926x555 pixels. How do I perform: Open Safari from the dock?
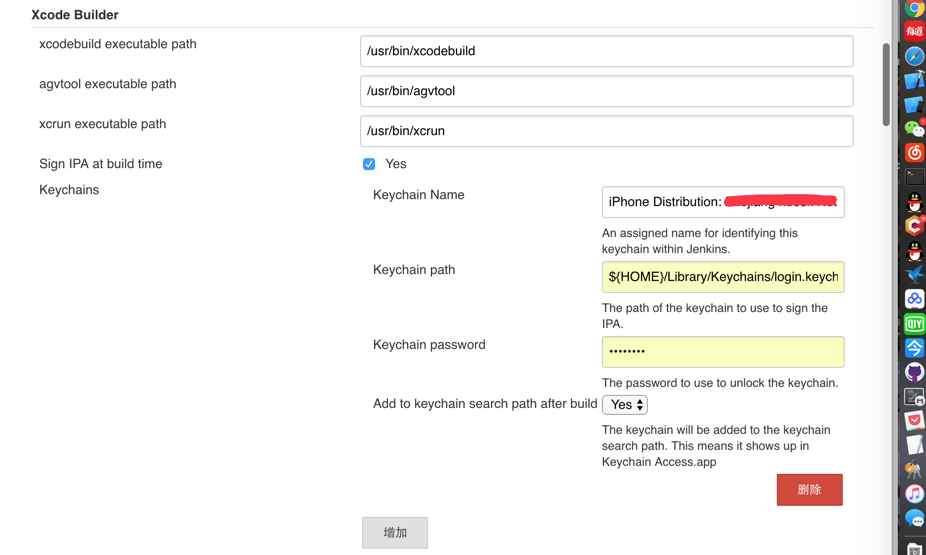coord(914,56)
